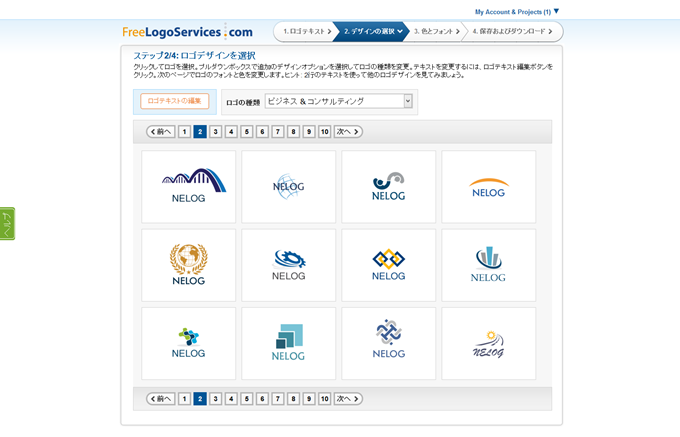Click current page 2 in bottom pagination
Screen dimensions: 680x437
point(200,399)
